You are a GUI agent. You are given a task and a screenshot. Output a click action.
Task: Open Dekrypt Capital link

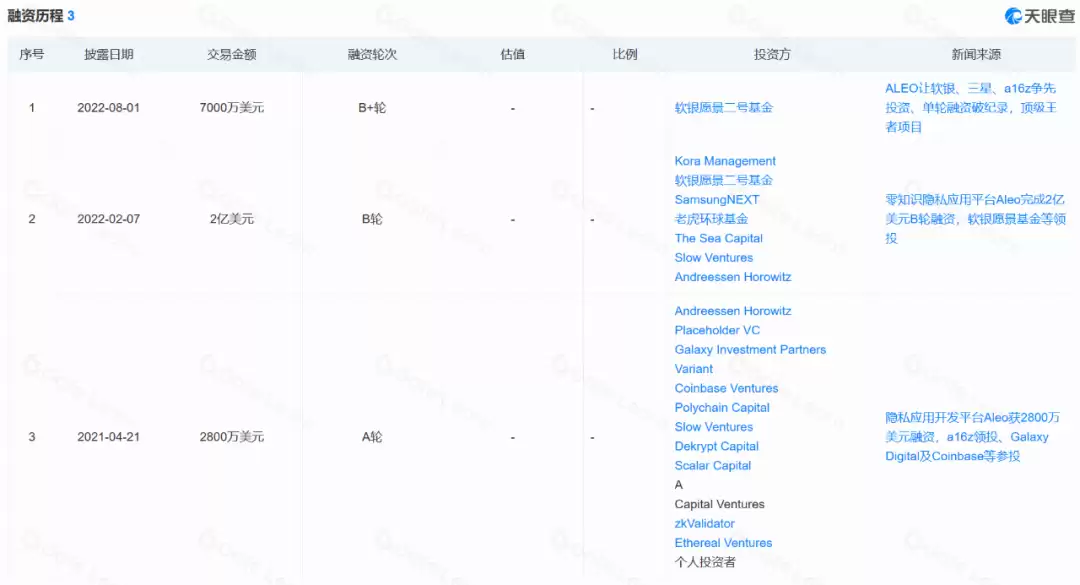pyautogui.click(x=716, y=446)
